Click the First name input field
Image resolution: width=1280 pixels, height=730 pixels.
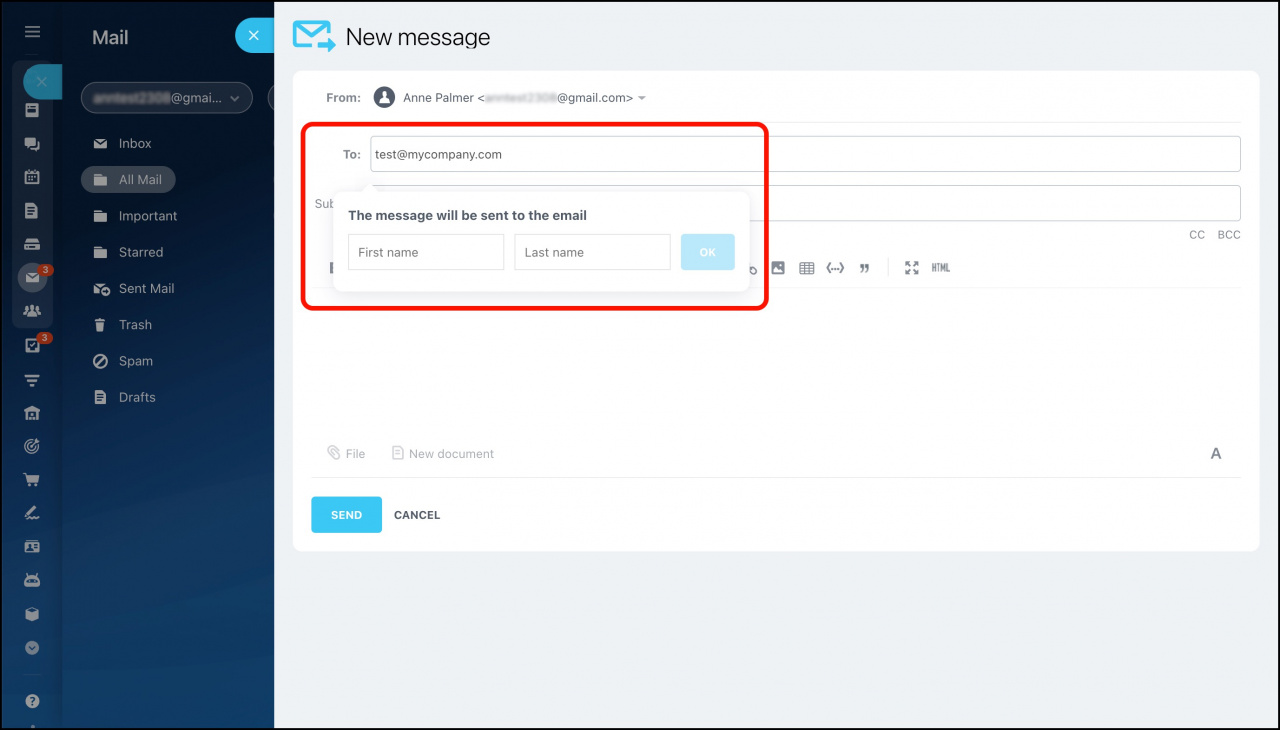point(425,252)
